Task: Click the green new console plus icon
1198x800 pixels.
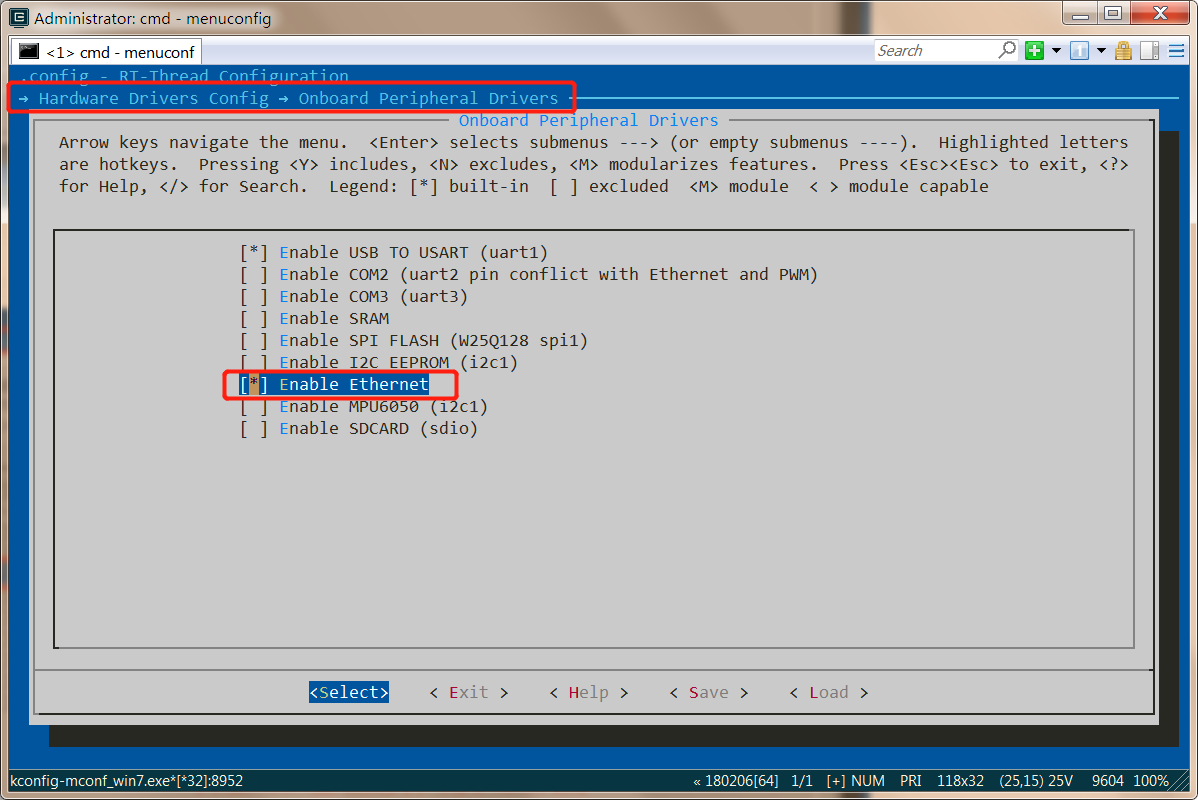Action: pos(1034,50)
